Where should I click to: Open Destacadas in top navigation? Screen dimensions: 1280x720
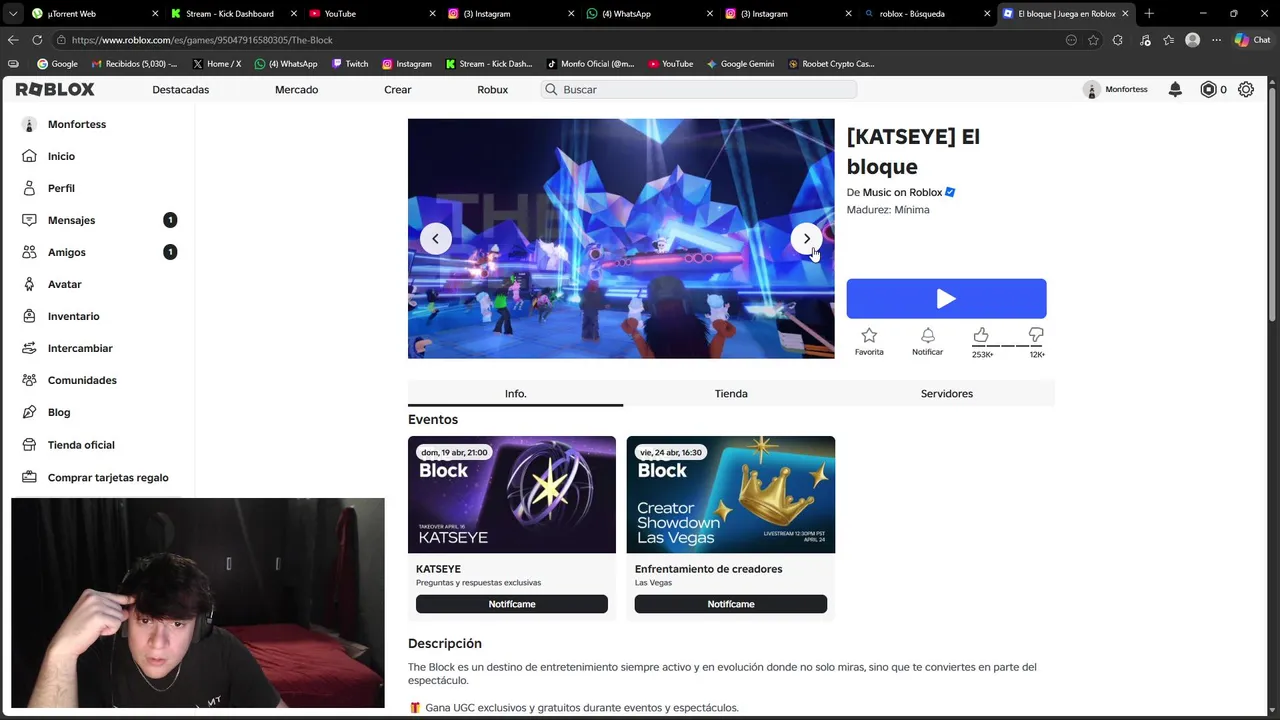[180, 89]
